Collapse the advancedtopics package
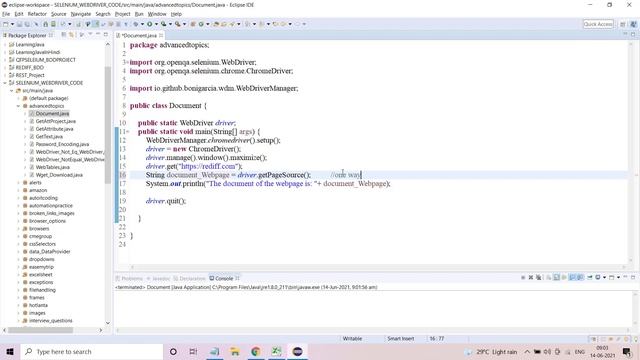640x360 pixels. 18,106
